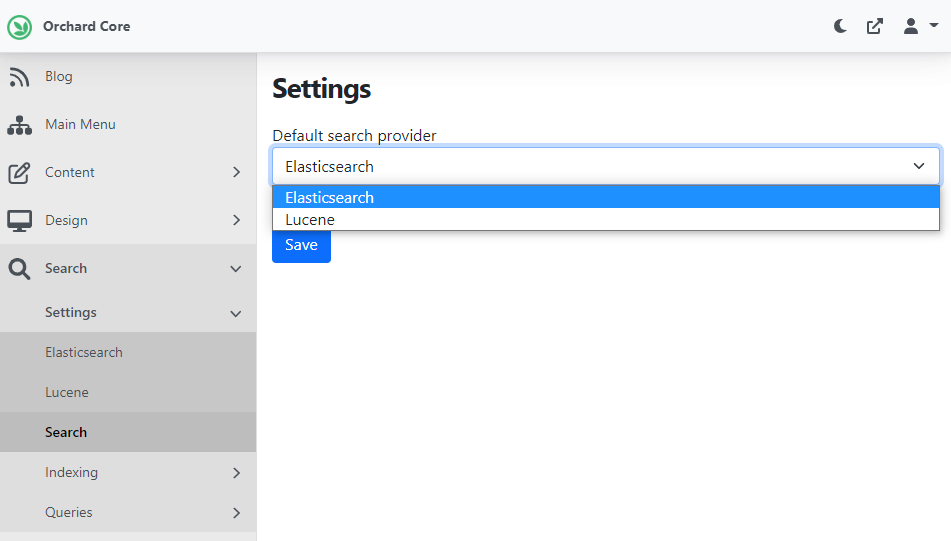Expand Design submenu chevron
Image resolution: width=951 pixels, height=541 pixels.
coord(237,220)
